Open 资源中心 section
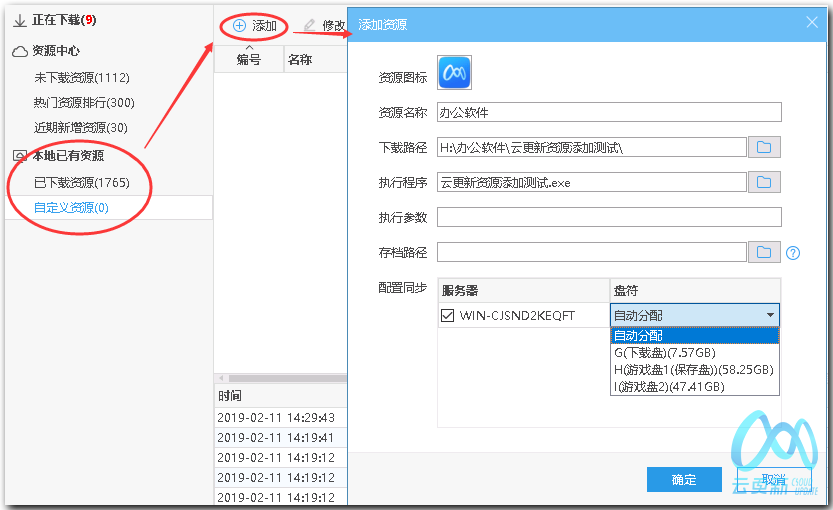Screen dimensions: 833x510 tap(56, 51)
